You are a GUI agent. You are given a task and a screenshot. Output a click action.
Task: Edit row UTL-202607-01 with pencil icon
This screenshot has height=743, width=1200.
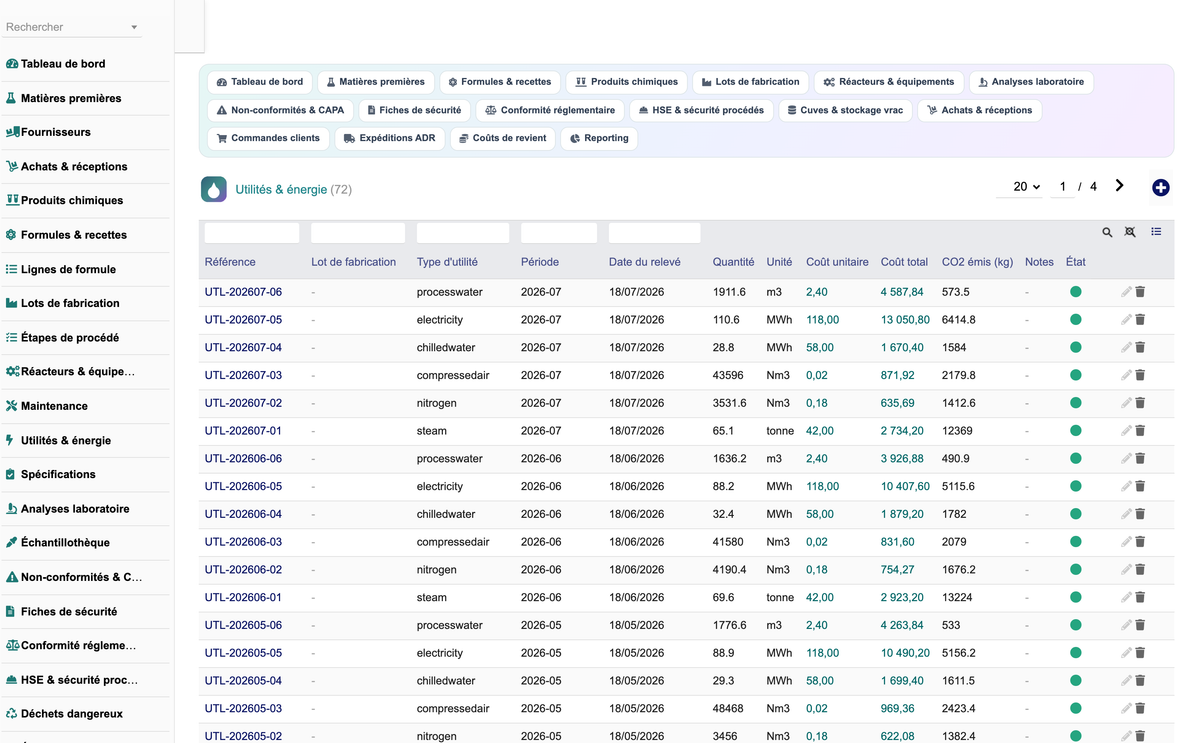[x=1126, y=431]
